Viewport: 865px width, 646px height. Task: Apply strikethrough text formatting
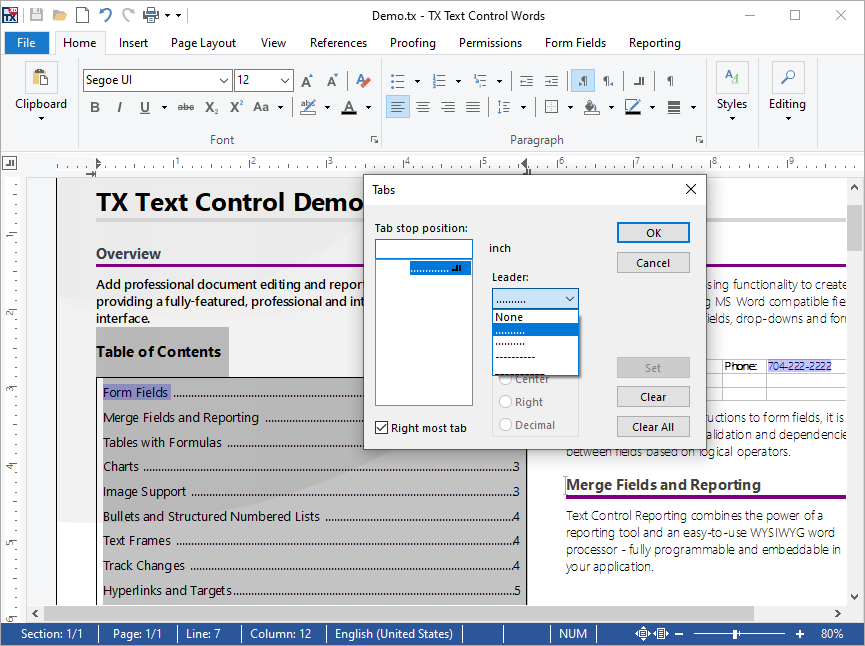(x=185, y=107)
